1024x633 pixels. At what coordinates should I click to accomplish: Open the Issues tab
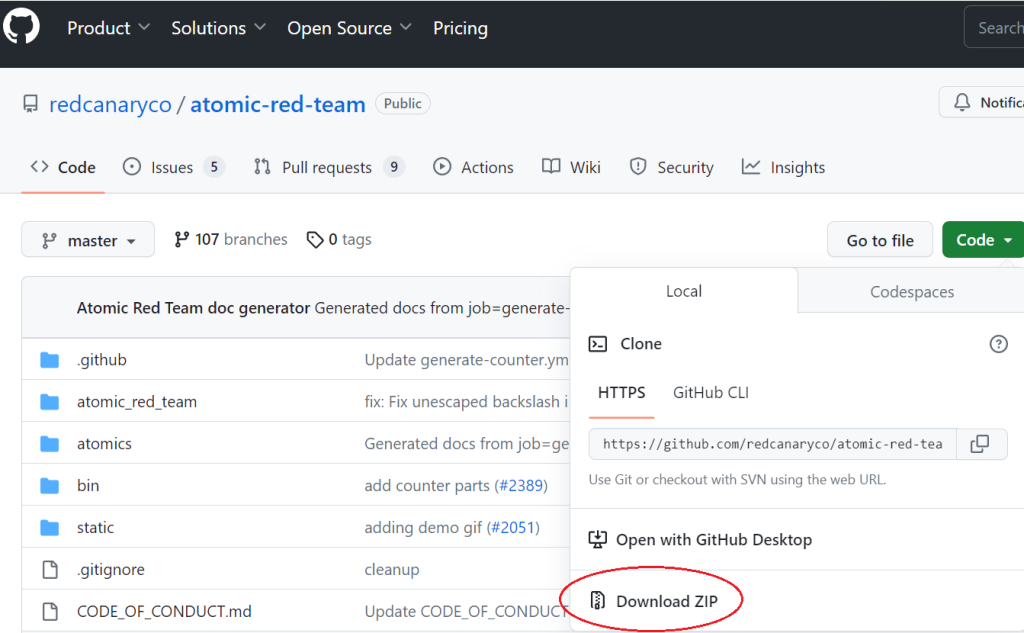(172, 168)
